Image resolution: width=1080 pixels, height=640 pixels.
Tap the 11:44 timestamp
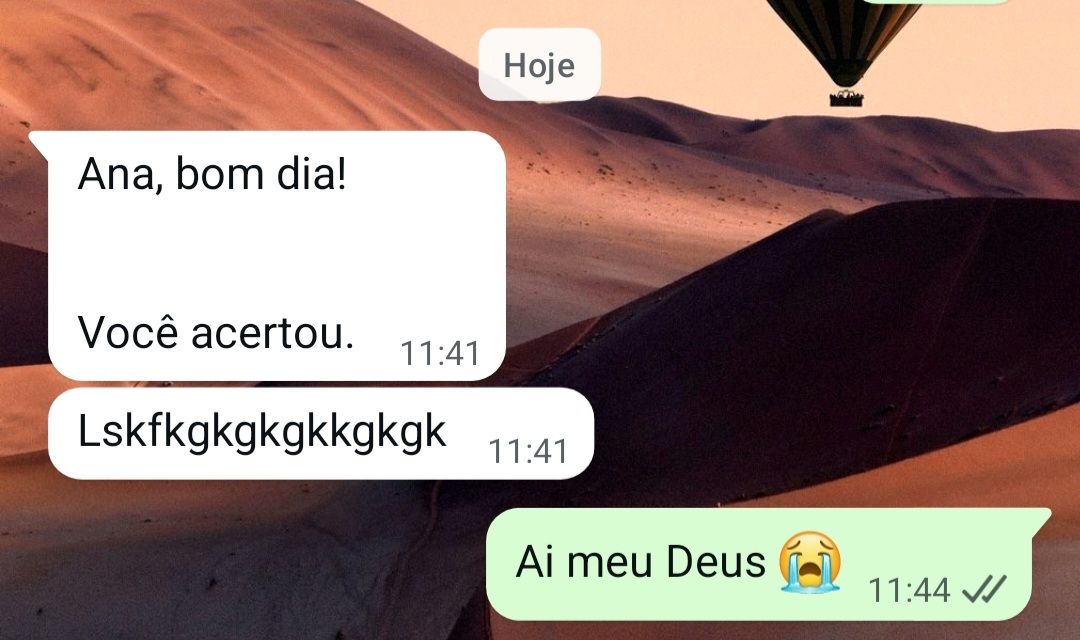909,590
